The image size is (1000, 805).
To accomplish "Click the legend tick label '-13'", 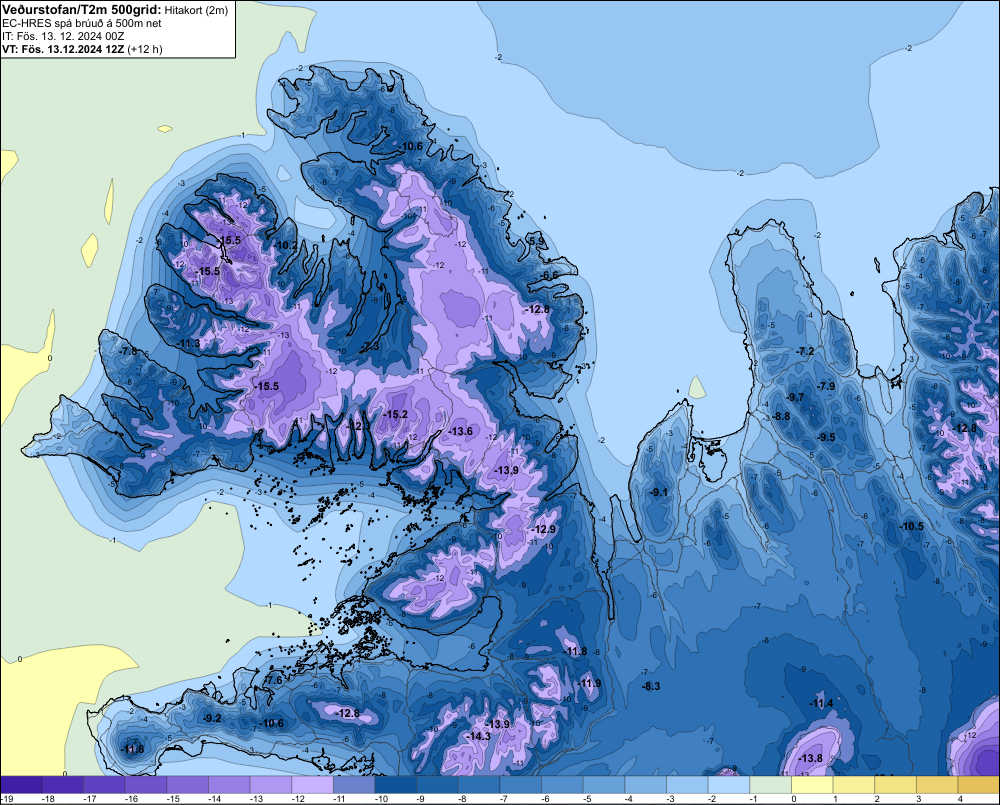I will click(x=256, y=799).
